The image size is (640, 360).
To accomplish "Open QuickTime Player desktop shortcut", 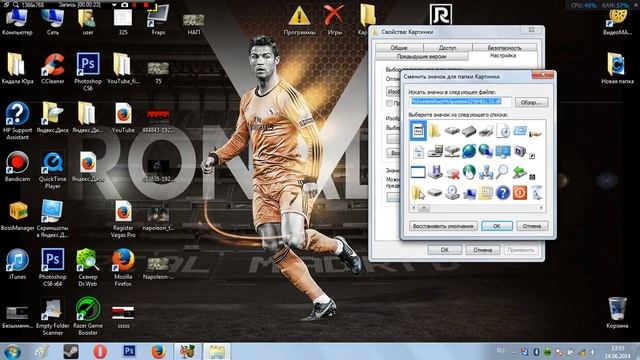I will (53, 170).
